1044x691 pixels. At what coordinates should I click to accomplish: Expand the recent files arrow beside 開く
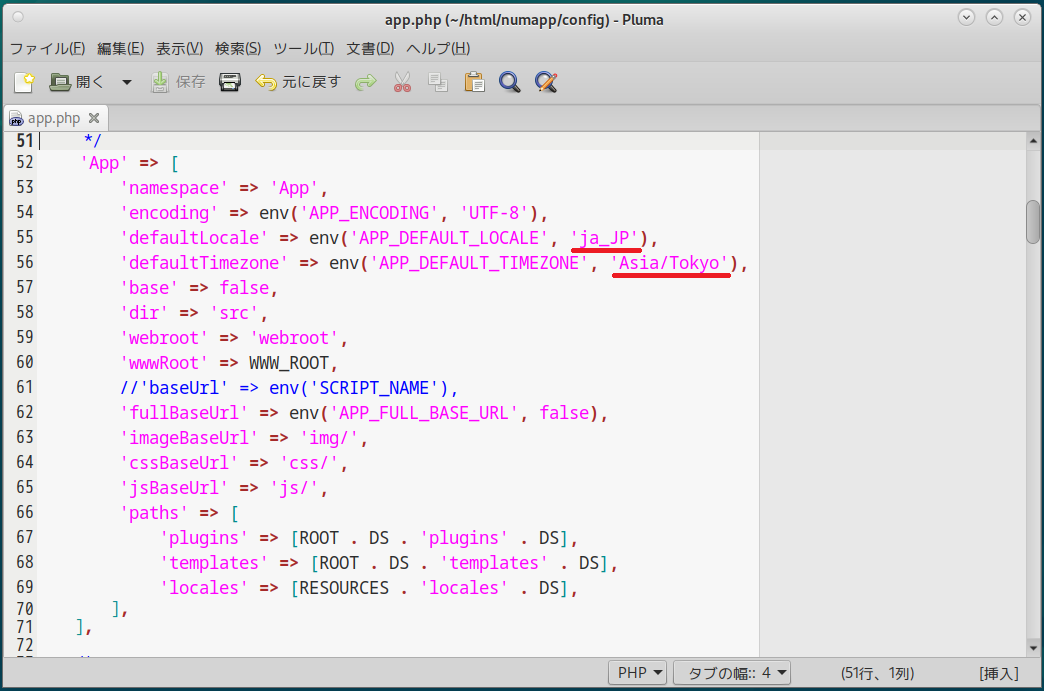click(127, 82)
